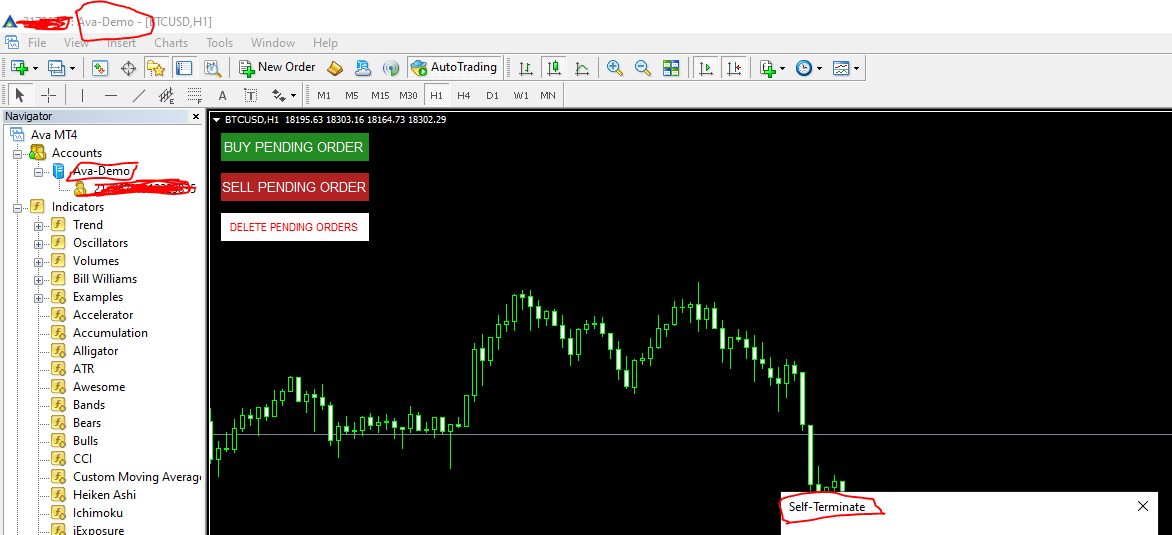Click the New Order button
This screenshot has height=535, width=1172.
pyautogui.click(x=277, y=68)
